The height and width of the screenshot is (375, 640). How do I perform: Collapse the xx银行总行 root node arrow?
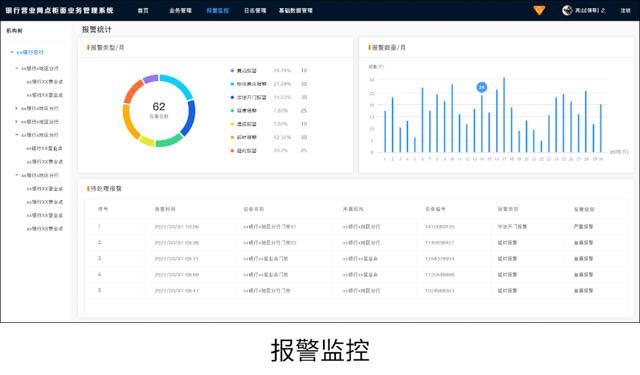[12, 52]
